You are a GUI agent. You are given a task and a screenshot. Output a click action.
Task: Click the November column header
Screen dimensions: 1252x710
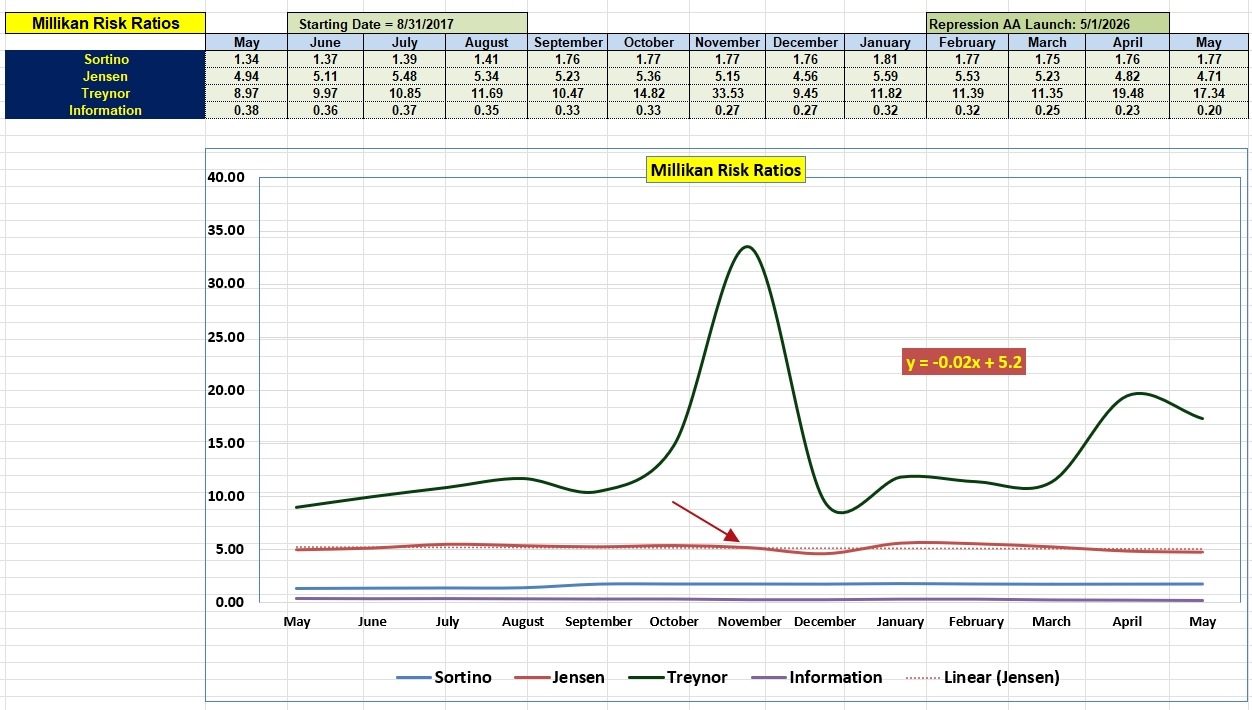point(728,43)
